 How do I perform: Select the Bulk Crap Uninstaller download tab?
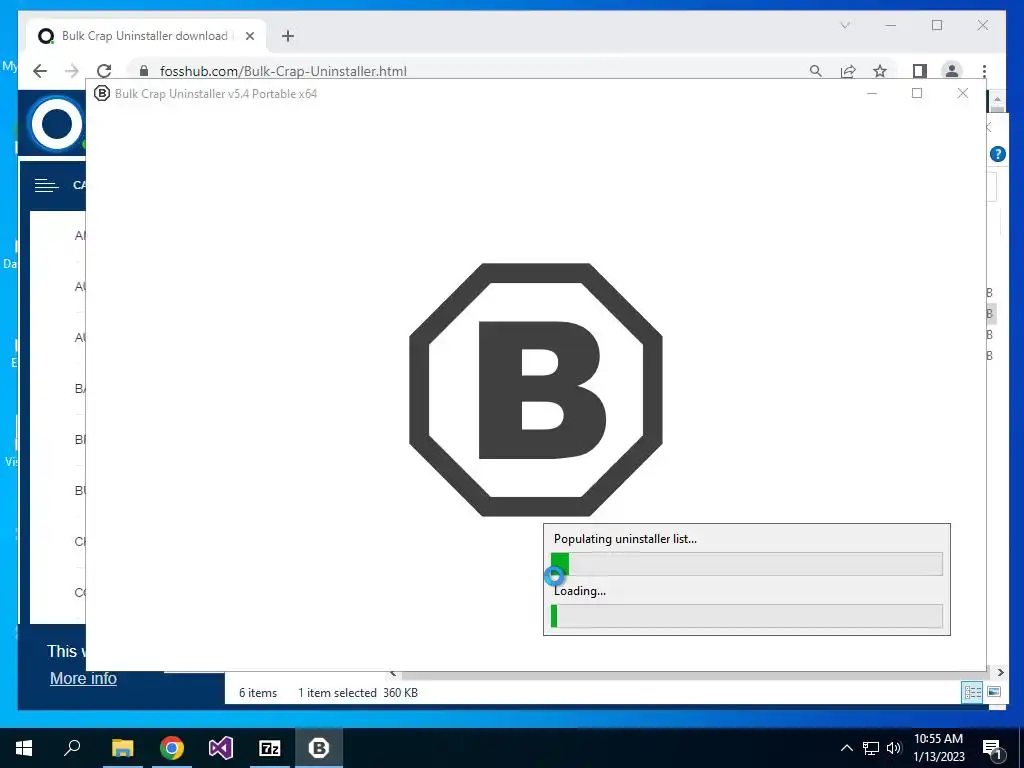click(x=146, y=36)
